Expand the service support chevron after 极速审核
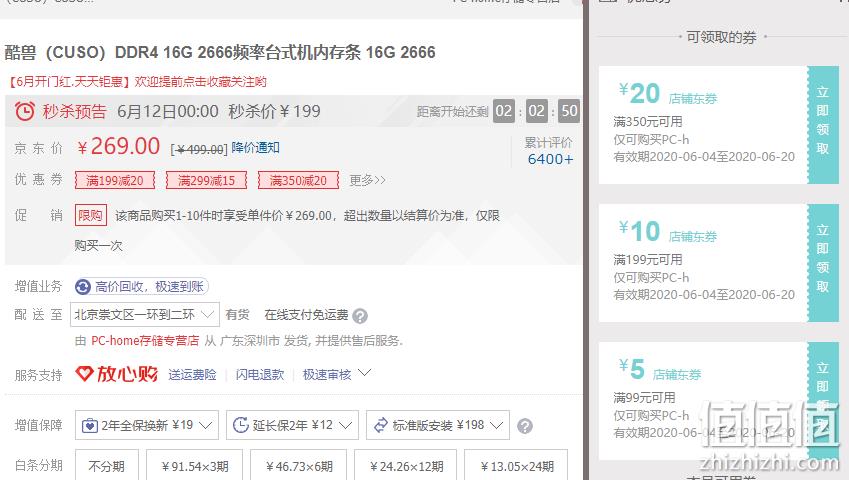The height and width of the screenshot is (480, 849). [364, 373]
